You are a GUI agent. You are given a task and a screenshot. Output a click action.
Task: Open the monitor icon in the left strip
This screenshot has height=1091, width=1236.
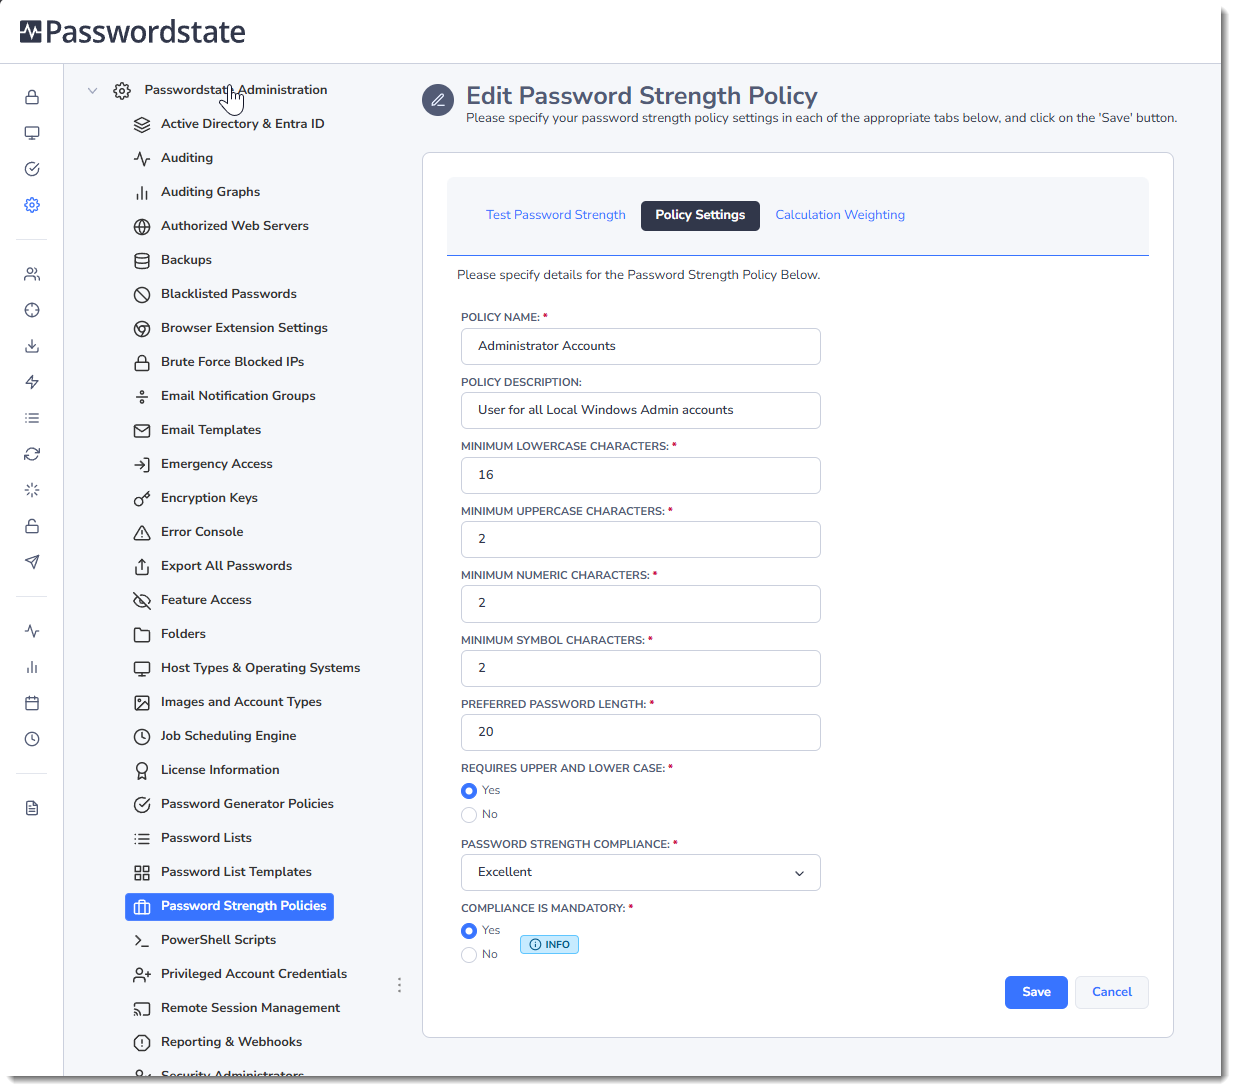click(32, 133)
